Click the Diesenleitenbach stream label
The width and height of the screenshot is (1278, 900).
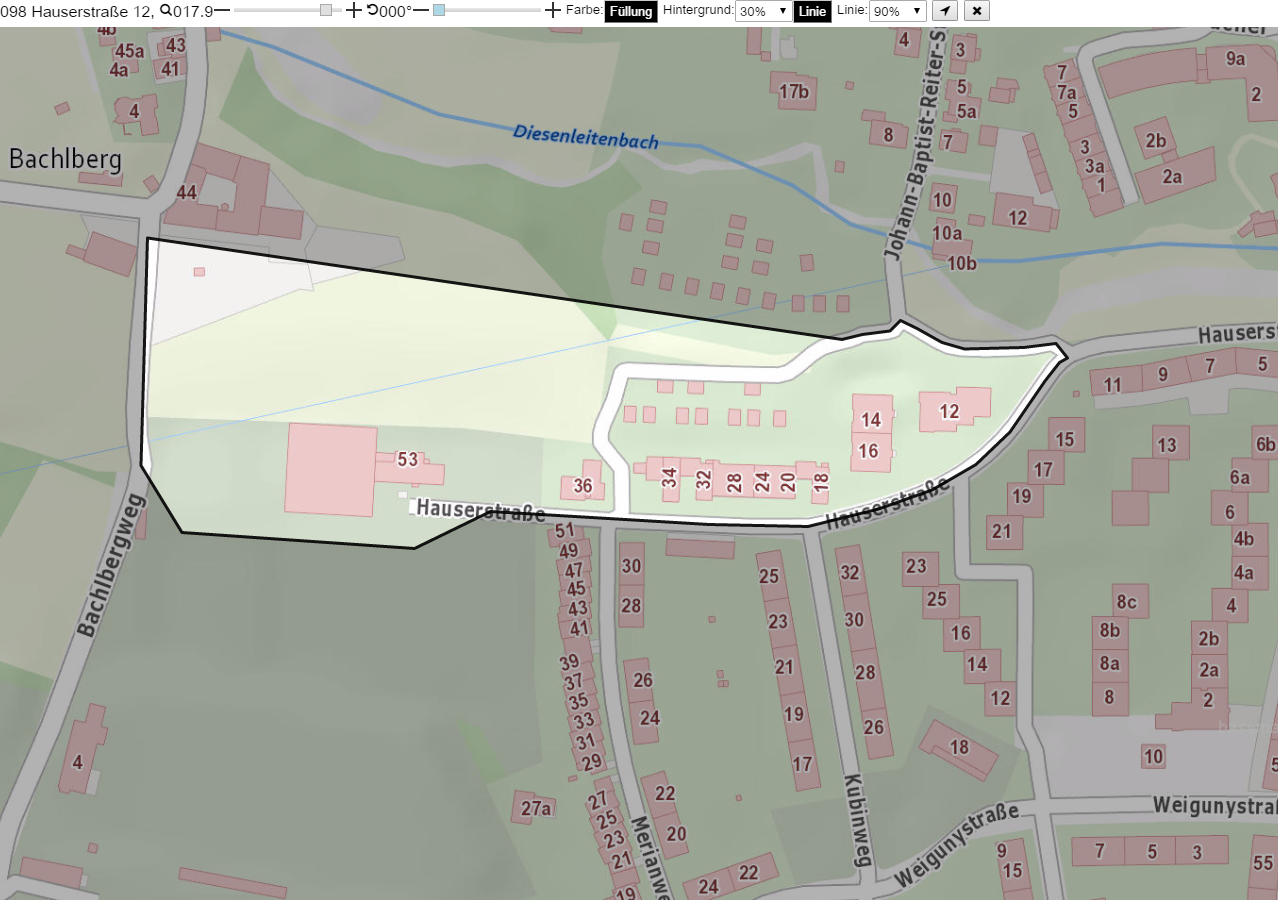pyautogui.click(x=586, y=136)
